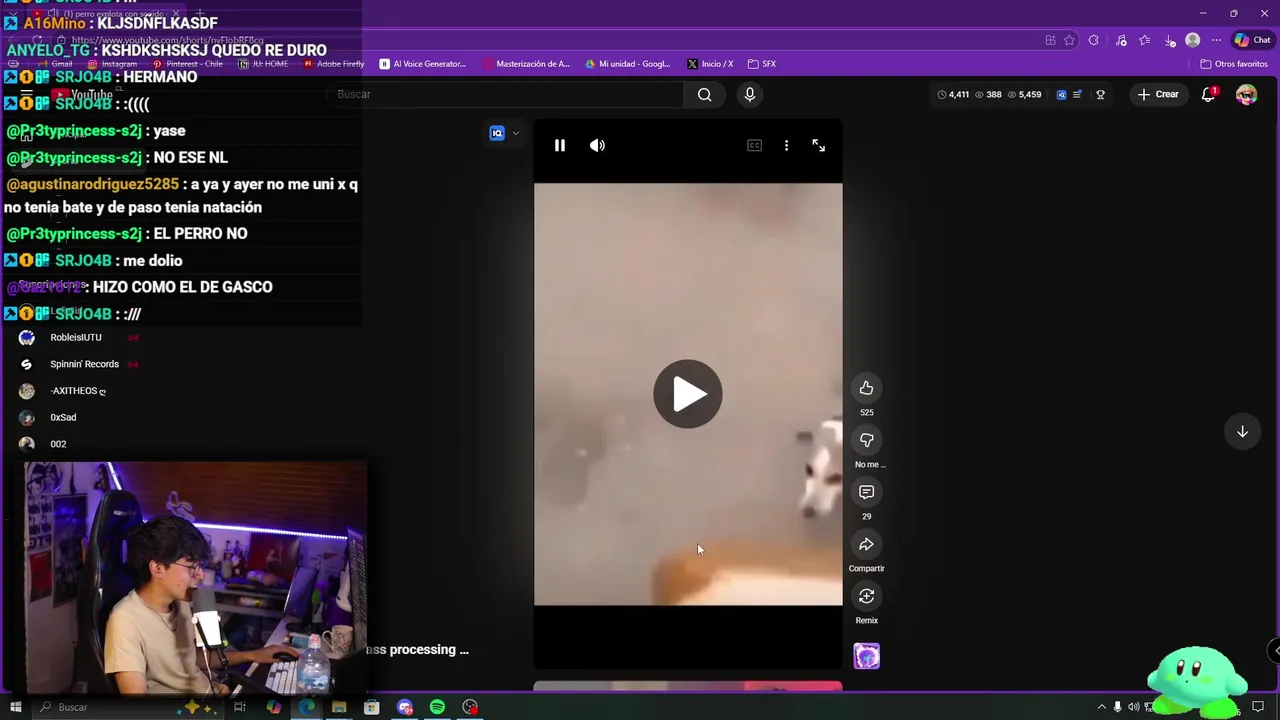Open the app install icon in address bar

(1050, 40)
